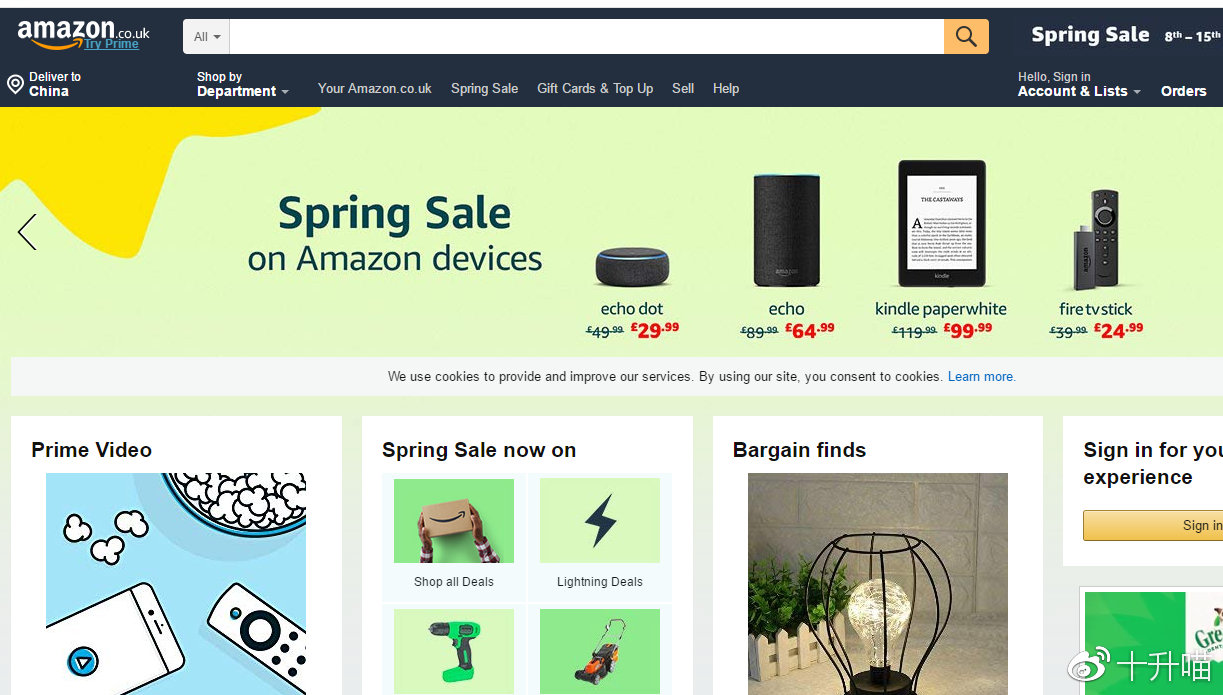Click the yellow Sign in button

pyautogui.click(x=1153, y=525)
